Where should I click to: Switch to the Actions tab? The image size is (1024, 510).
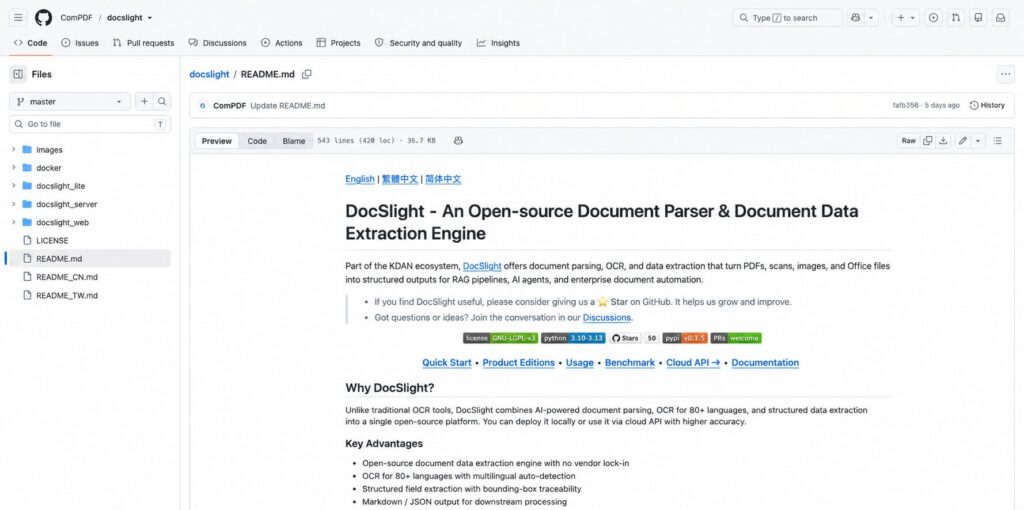281,43
